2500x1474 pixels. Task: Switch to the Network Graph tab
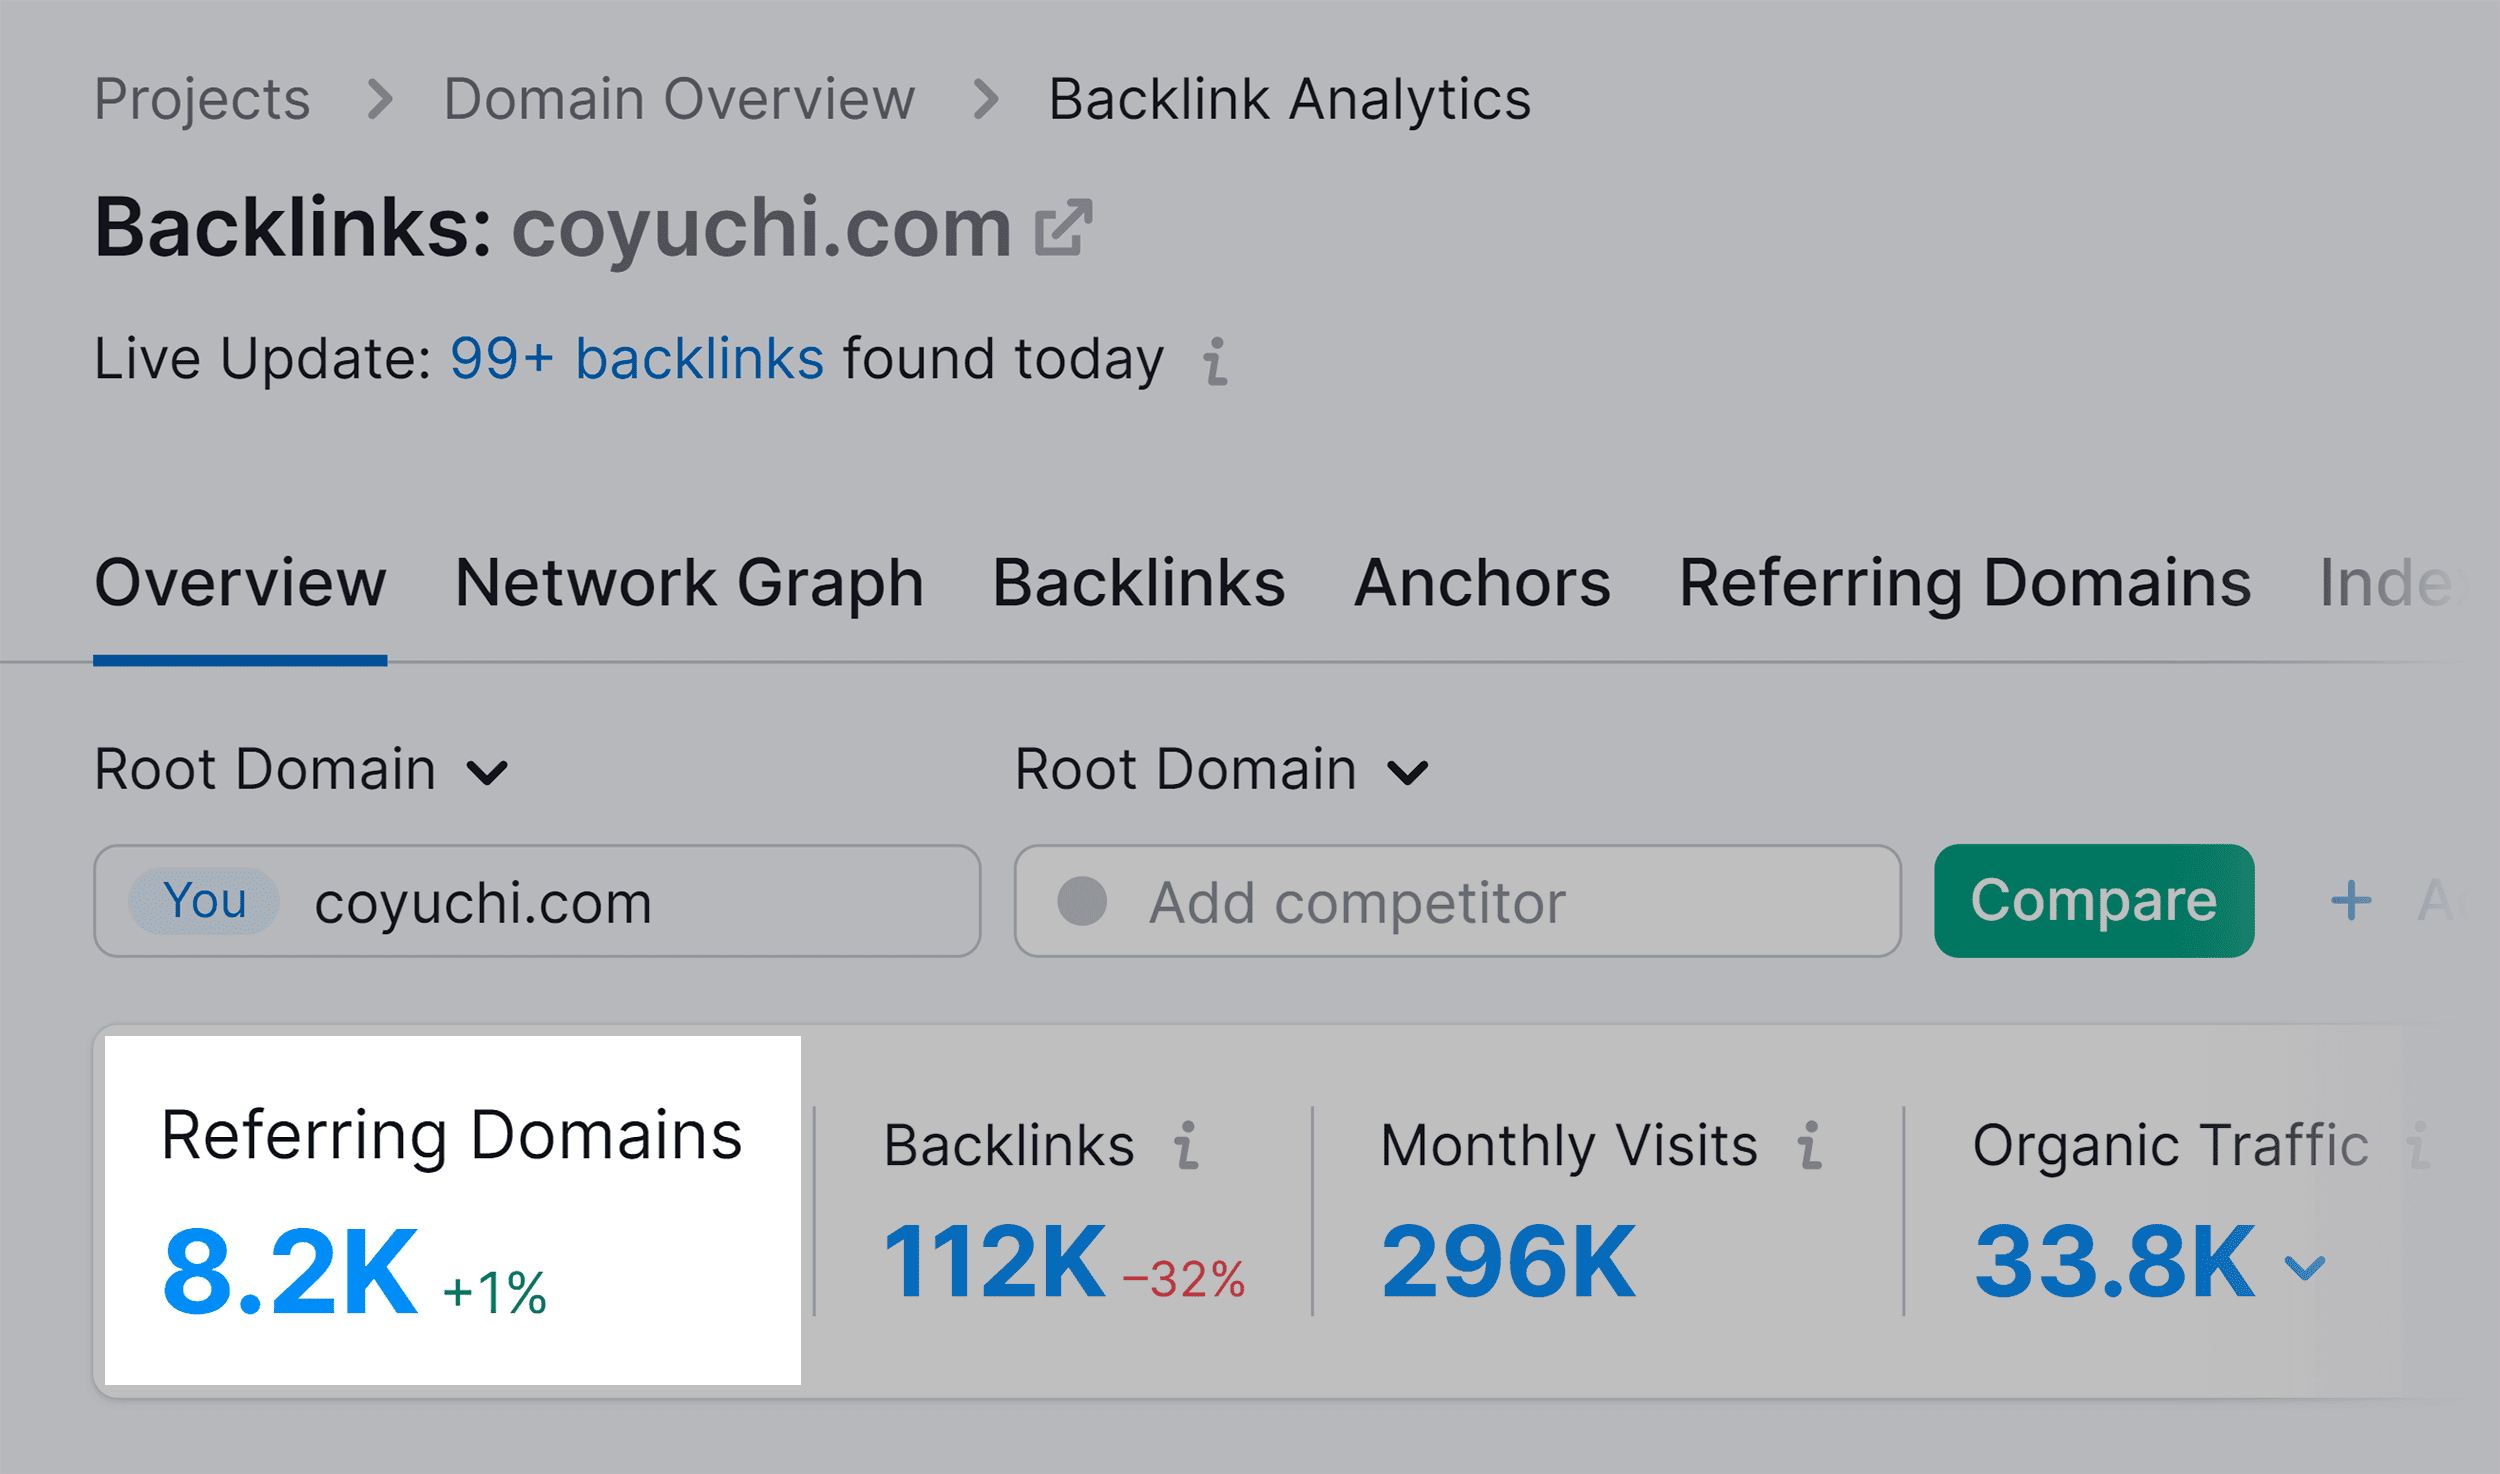click(687, 583)
